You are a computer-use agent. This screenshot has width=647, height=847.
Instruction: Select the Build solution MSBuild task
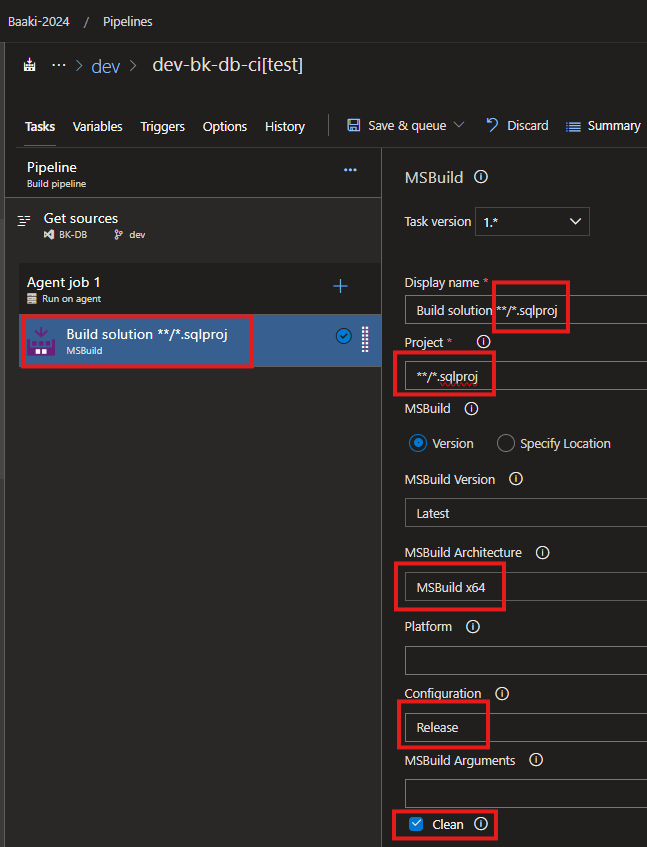click(200, 341)
